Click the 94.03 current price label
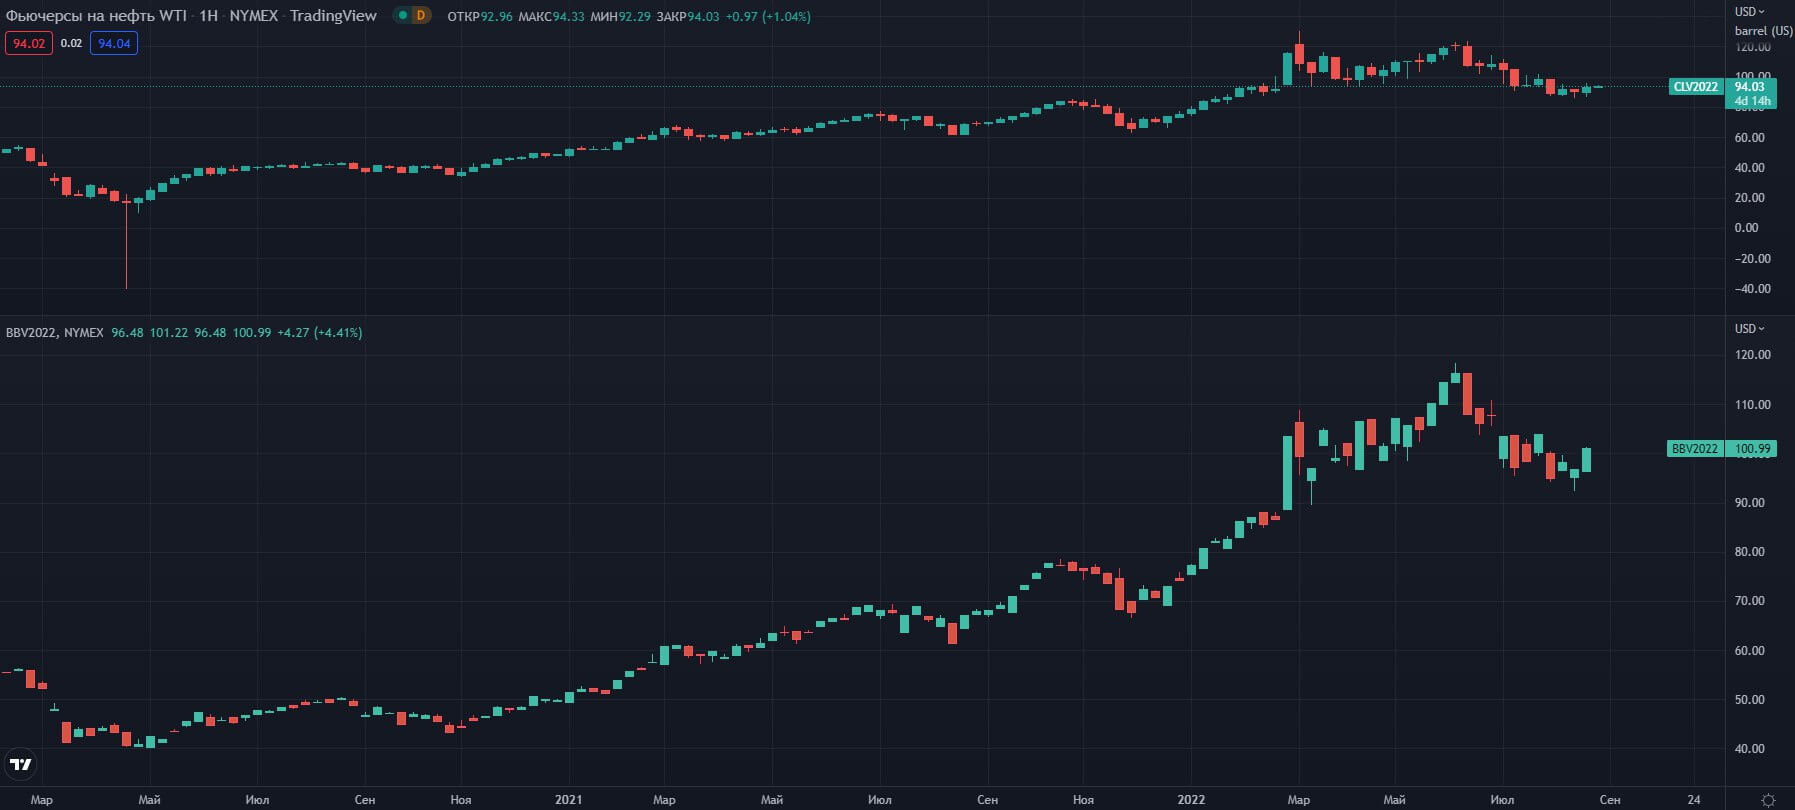Screen dimensions: 1795x810 point(1750,86)
